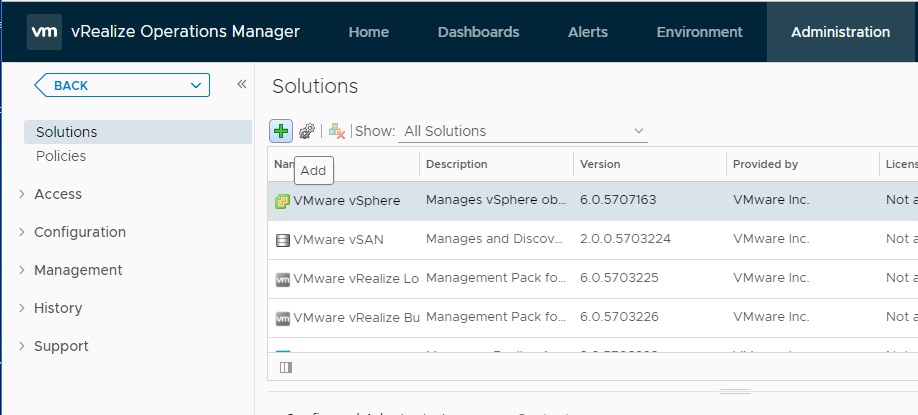This screenshot has height=415, width=918.
Task: Click version 2.0.0.5703224 cell
Action: [x=625, y=239]
